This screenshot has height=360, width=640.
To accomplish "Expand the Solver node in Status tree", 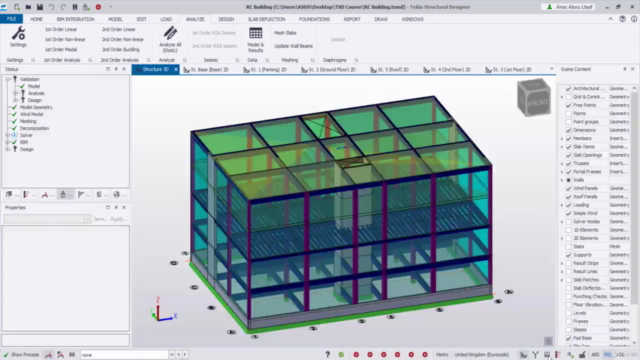I will click(x=7, y=135).
